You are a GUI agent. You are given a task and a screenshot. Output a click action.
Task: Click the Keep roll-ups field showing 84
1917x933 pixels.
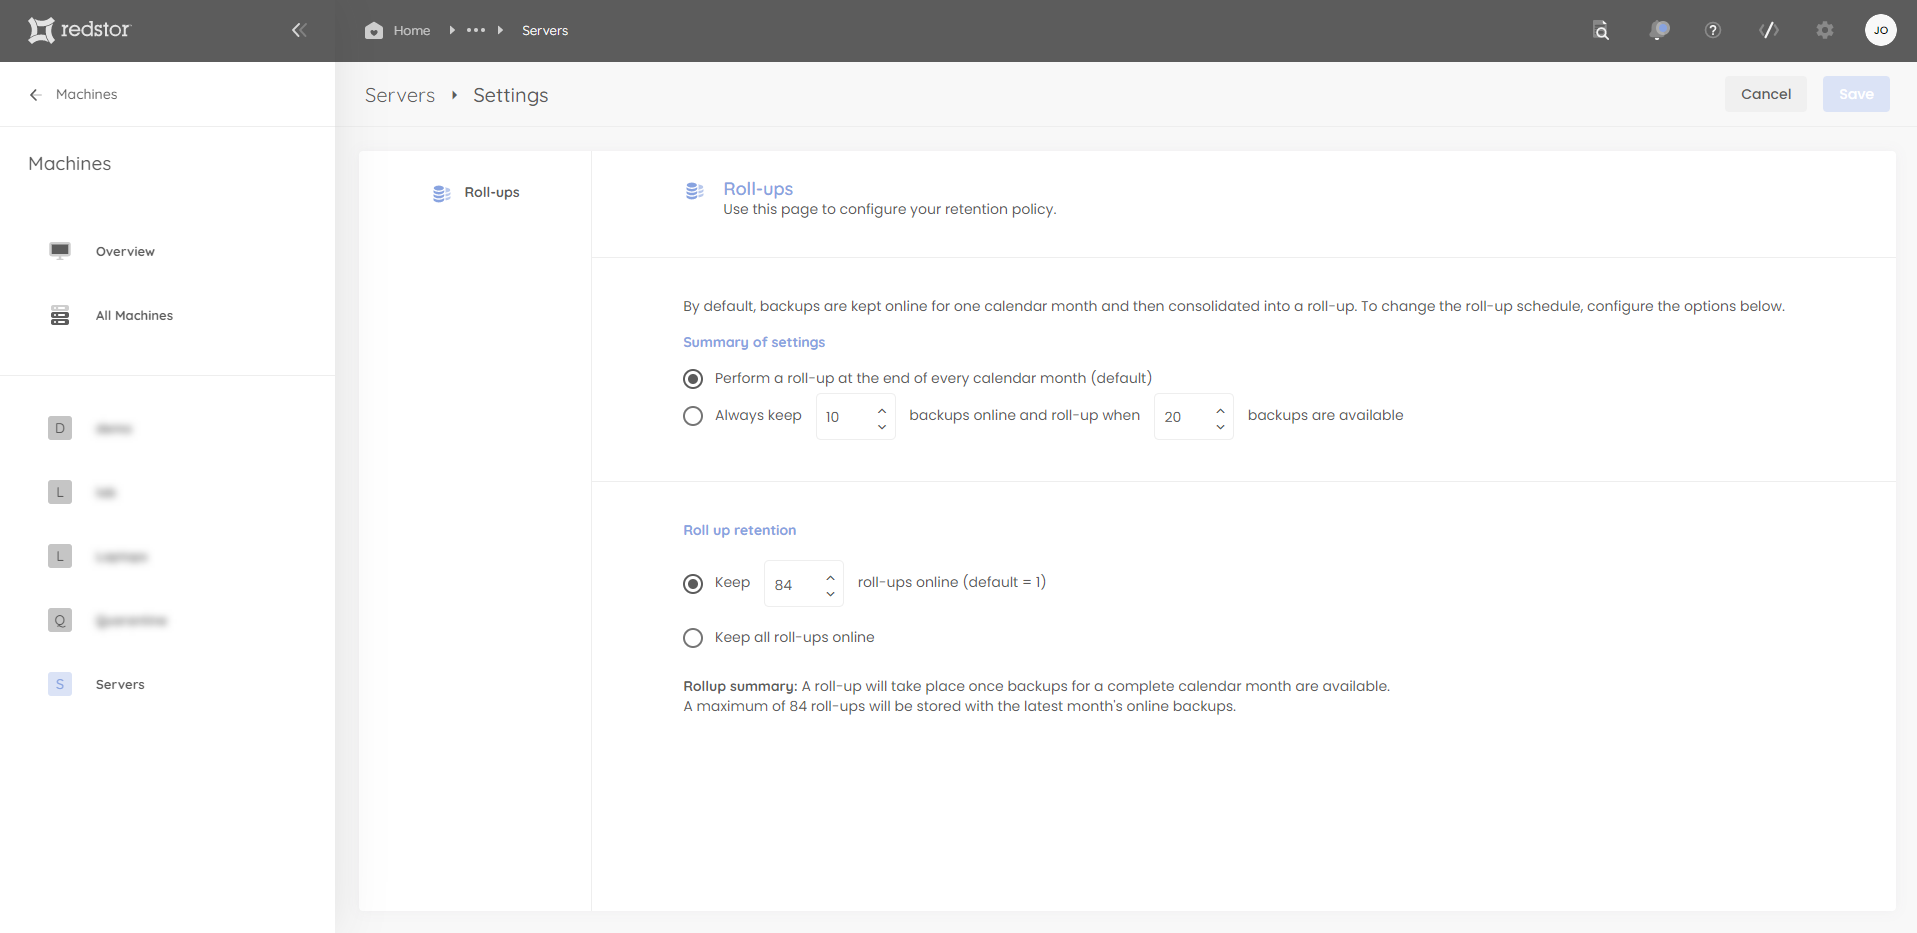(804, 584)
